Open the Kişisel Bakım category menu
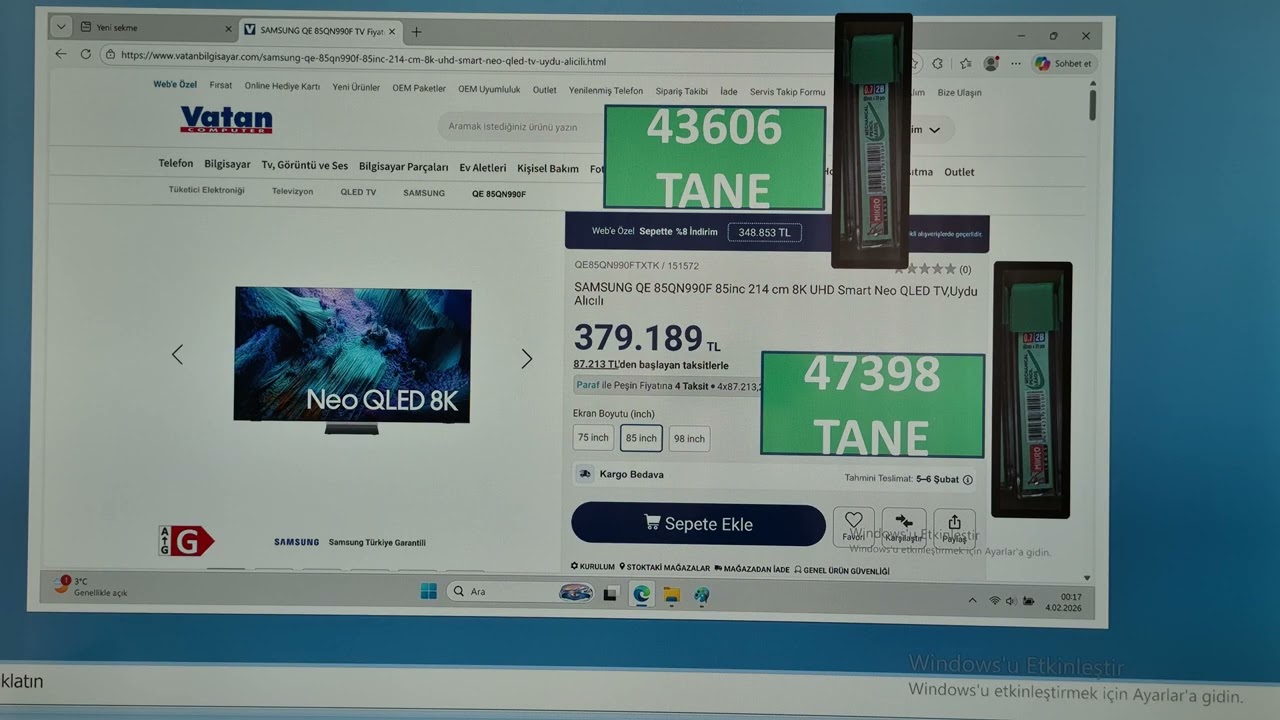 (x=548, y=169)
